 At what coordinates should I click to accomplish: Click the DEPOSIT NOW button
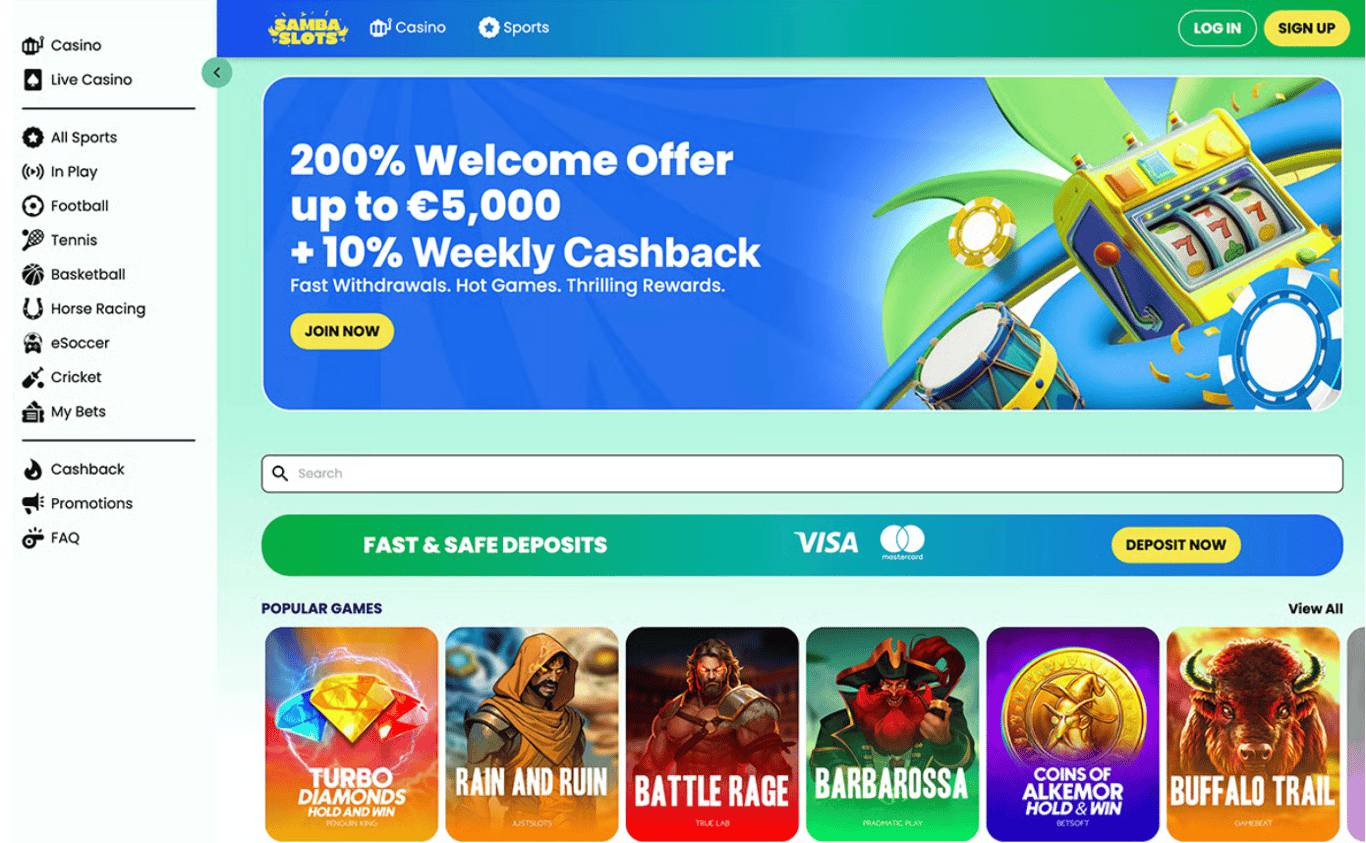tap(1176, 545)
